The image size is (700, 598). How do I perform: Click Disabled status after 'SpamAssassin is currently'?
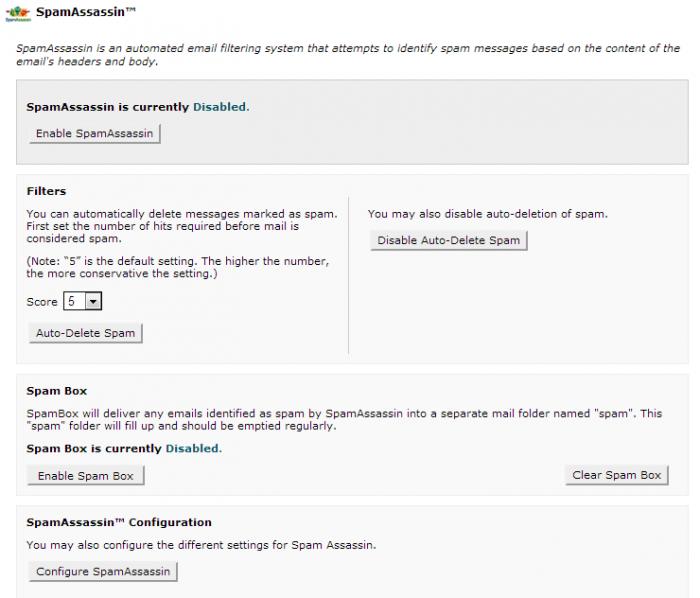coord(220,106)
